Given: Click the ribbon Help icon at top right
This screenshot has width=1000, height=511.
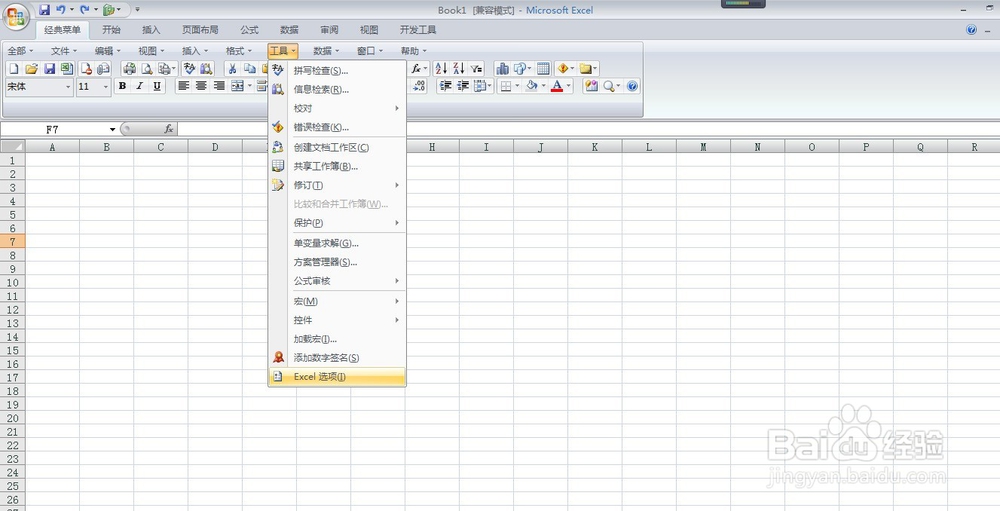Looking at the screenshot, I should (971, 29).
